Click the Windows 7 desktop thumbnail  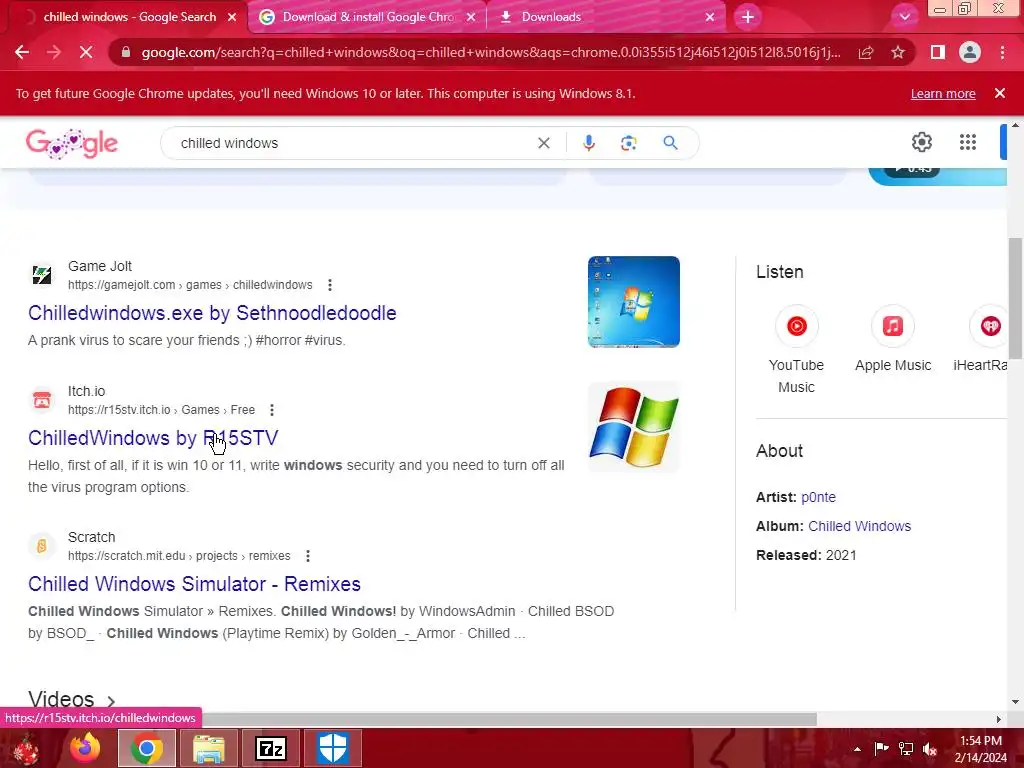click(633, 302)
